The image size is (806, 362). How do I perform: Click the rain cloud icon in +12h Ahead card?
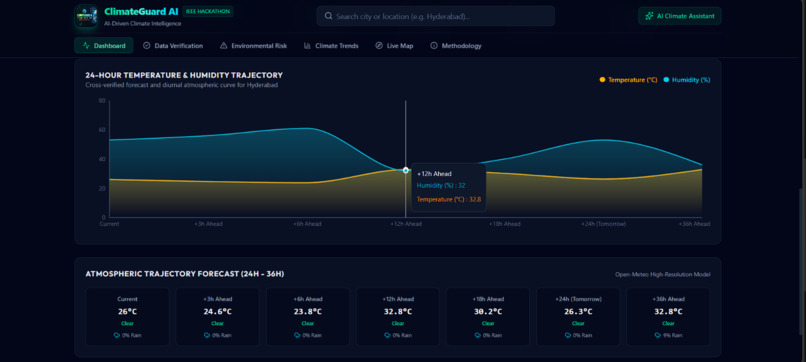pyautogui.click(x=388, y=335)
